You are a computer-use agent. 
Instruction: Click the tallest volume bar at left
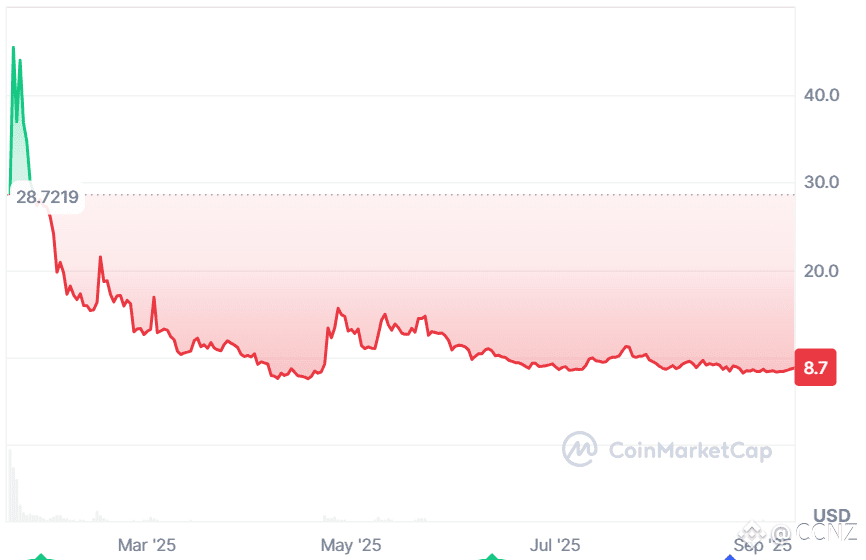pos(10,485)
